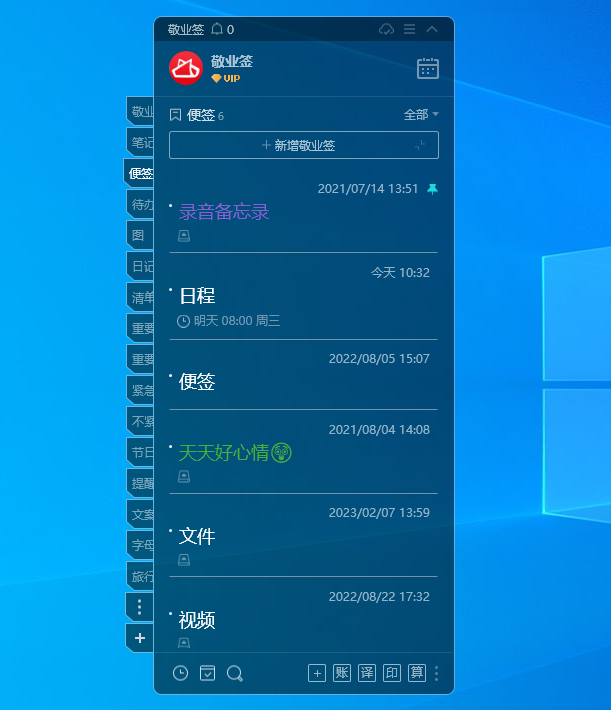
Task: Switch to the 敬业 side tab
Action: 141,111
